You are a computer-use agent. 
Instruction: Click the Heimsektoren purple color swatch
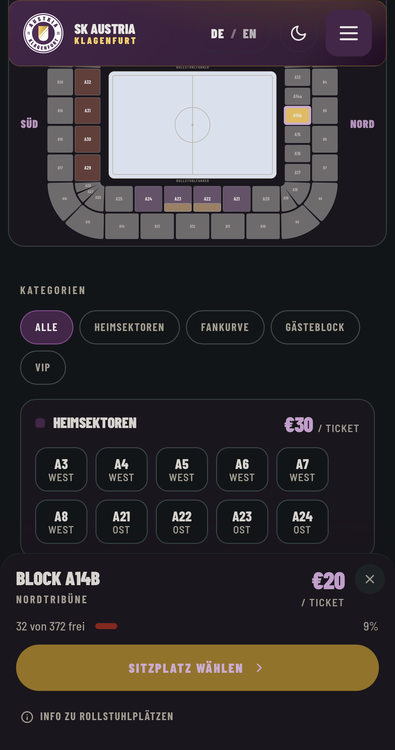(x=40, y=423)
